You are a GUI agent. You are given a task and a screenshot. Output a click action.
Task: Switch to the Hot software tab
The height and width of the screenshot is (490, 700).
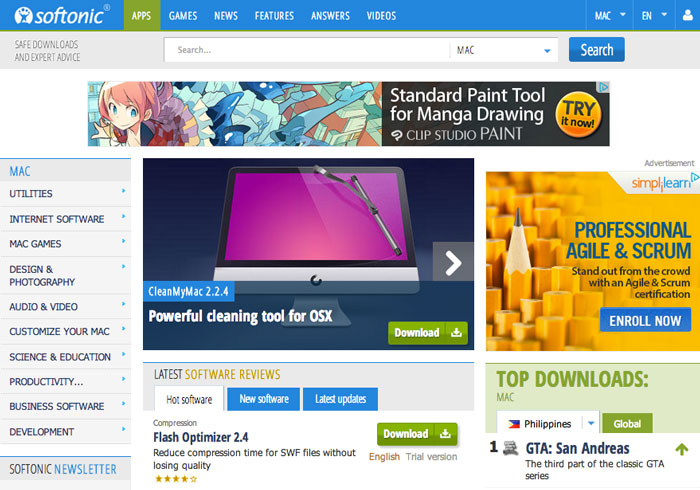click(x=189, y=399)
